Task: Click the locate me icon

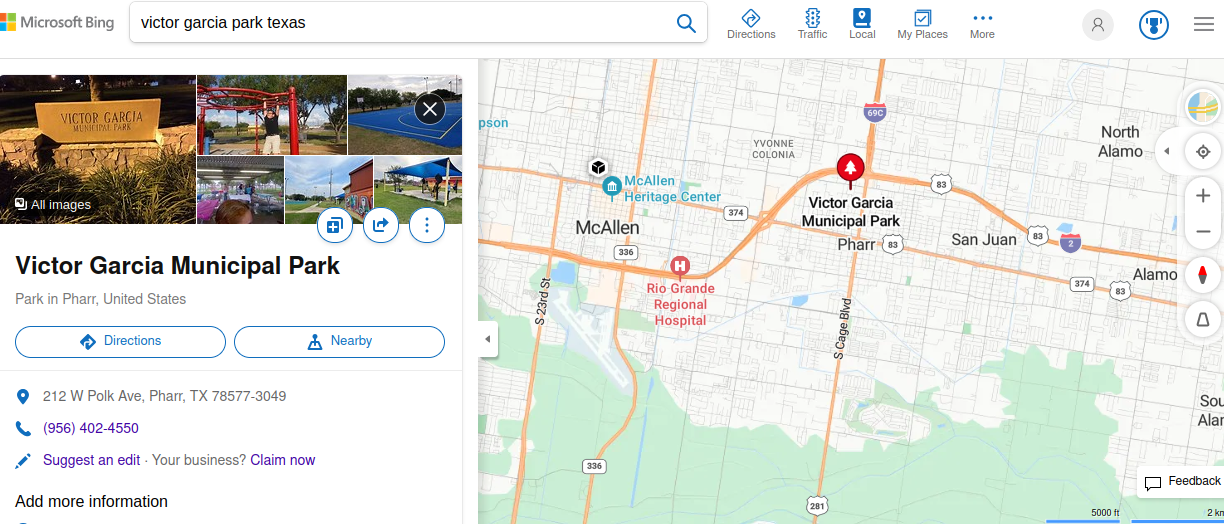Action: click(x=1203, y=152)
